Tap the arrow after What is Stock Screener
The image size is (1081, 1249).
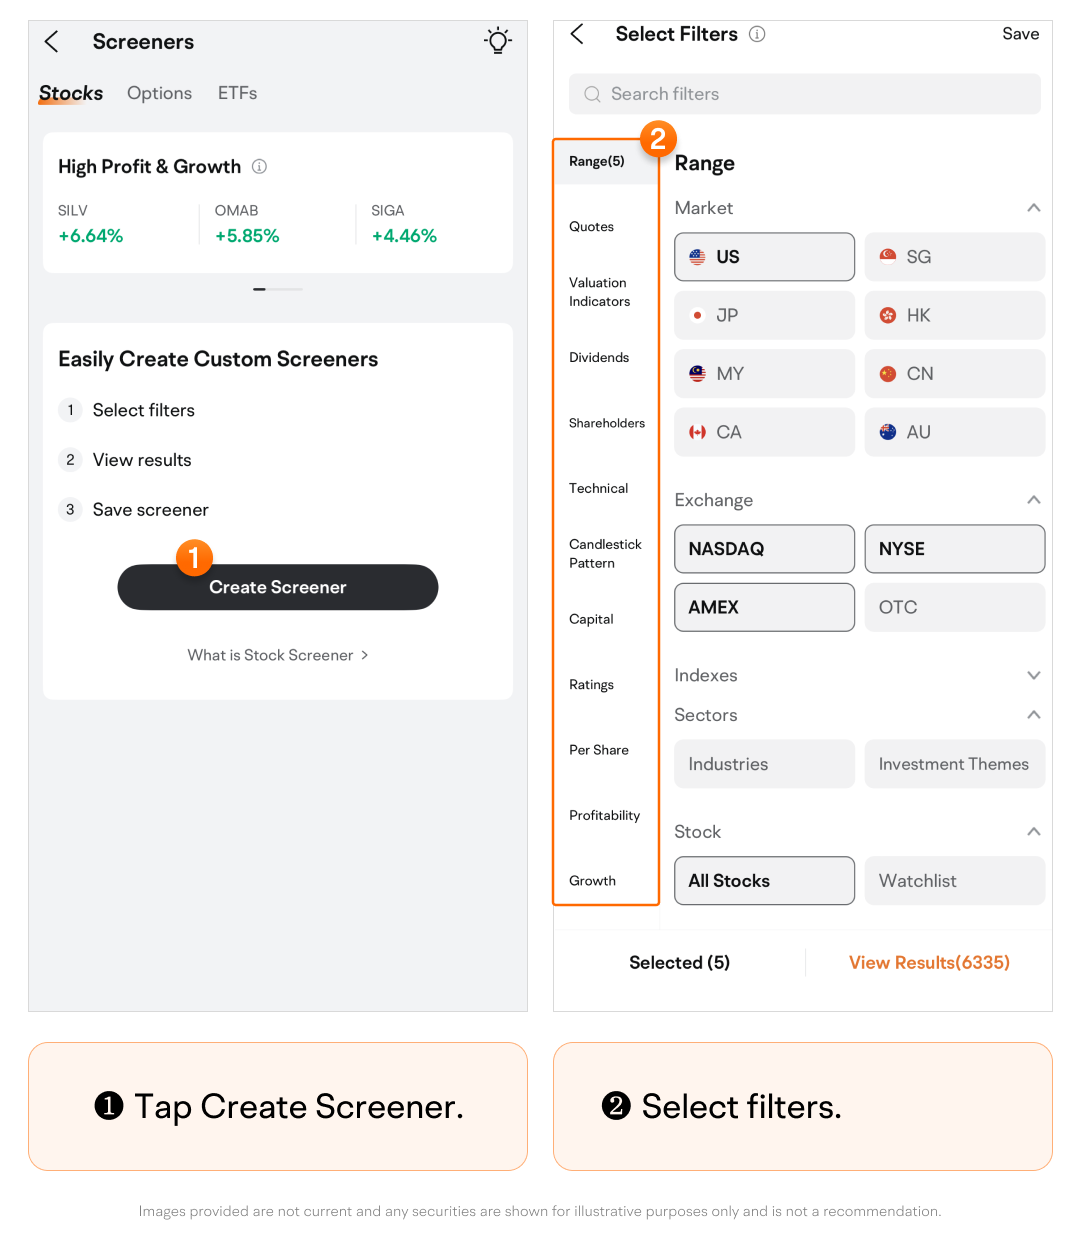point(365,655)
